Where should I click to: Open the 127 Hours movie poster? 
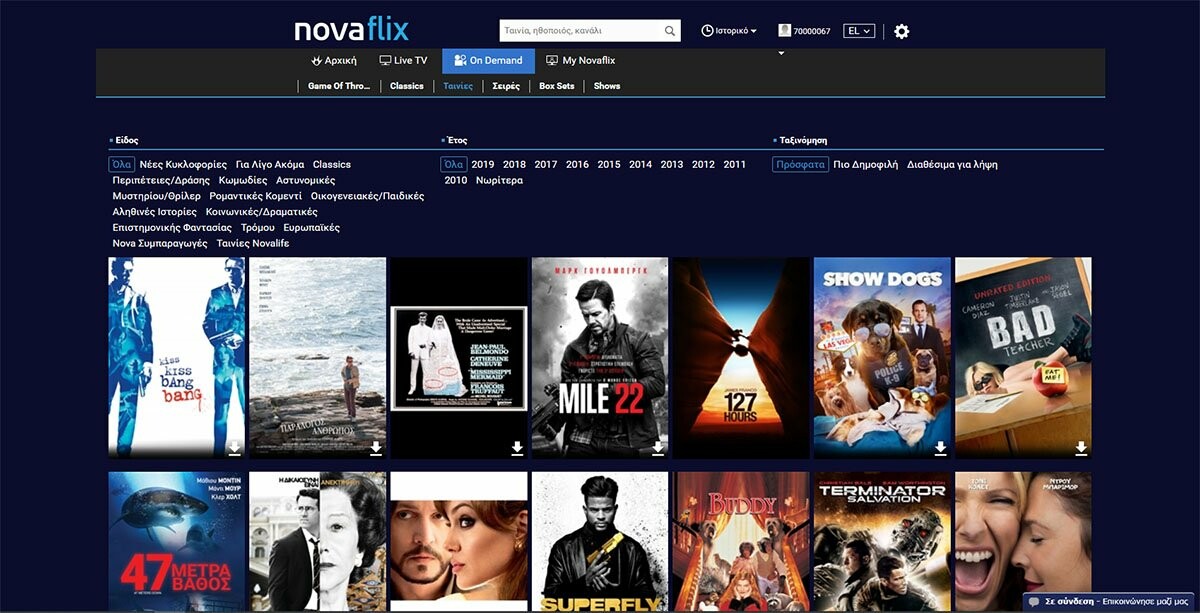click(x=740, y=358)
